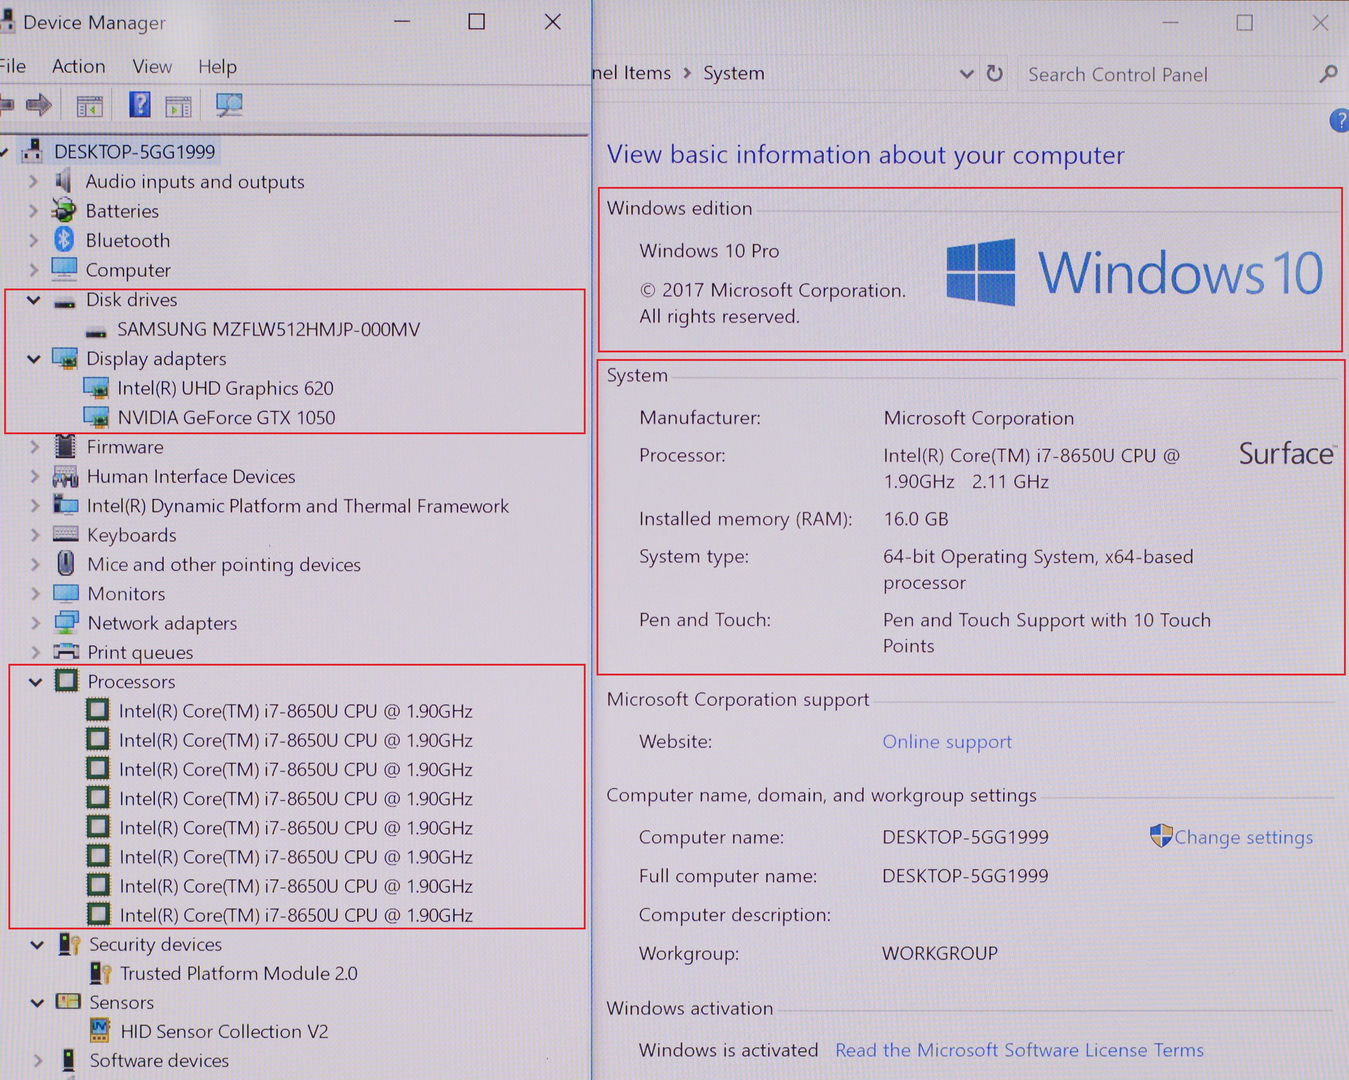Open the Action menu in Device Manager

(x=79, y=66)
